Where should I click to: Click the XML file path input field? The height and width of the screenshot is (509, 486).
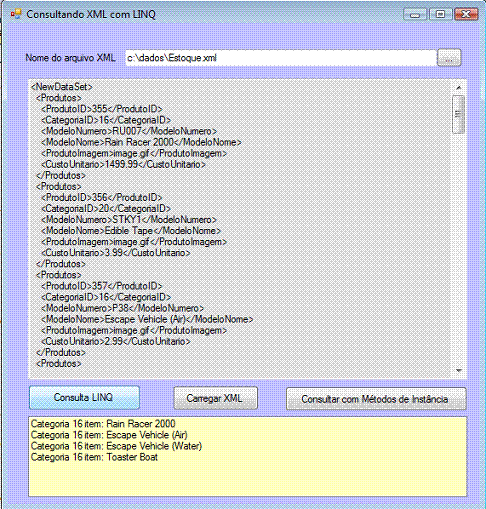tap(281, 58)
